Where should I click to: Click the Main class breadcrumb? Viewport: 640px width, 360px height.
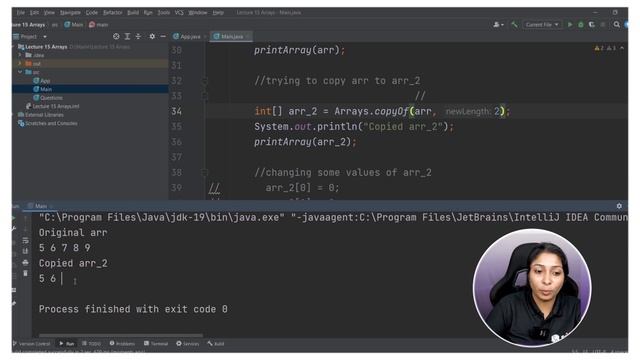[74, 25]
